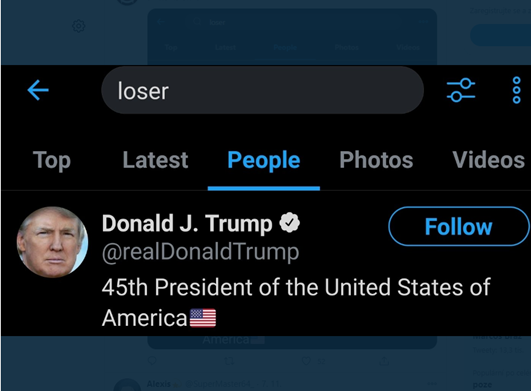
Task: Select the People tab
Action: [x=264, y=160]
